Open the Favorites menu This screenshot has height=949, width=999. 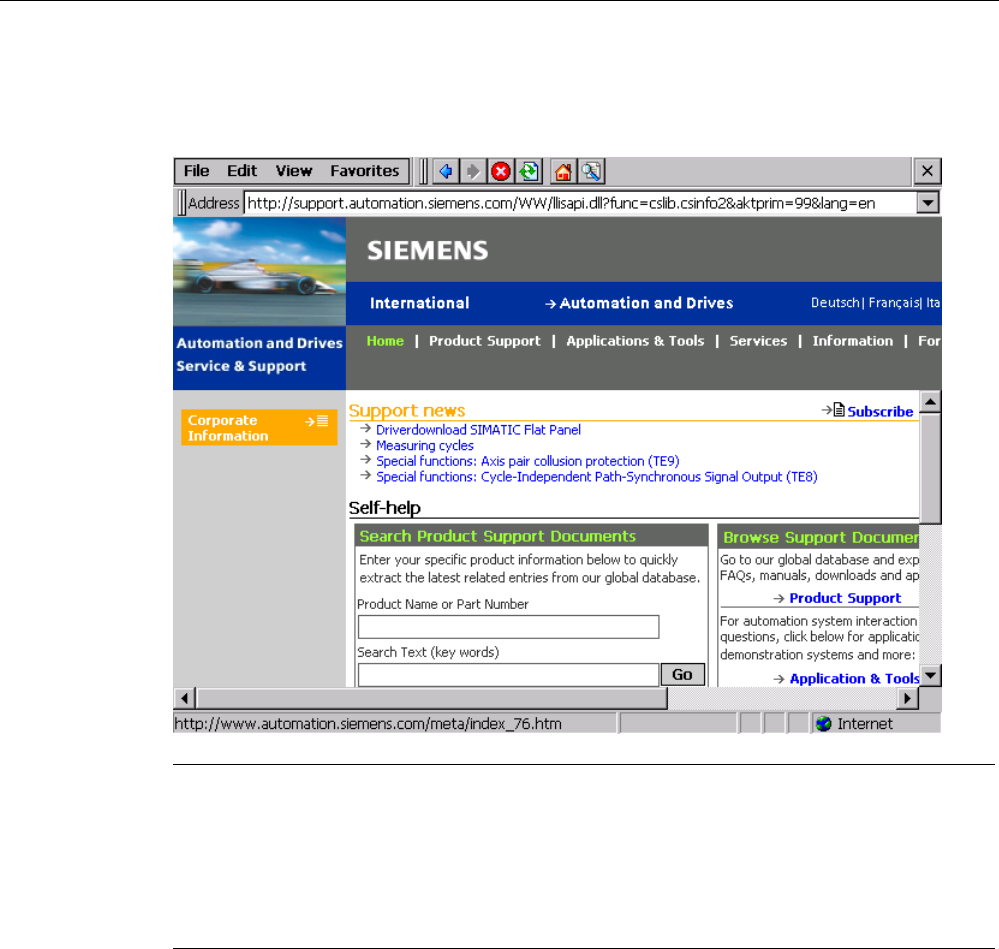(x=364, y=171)
